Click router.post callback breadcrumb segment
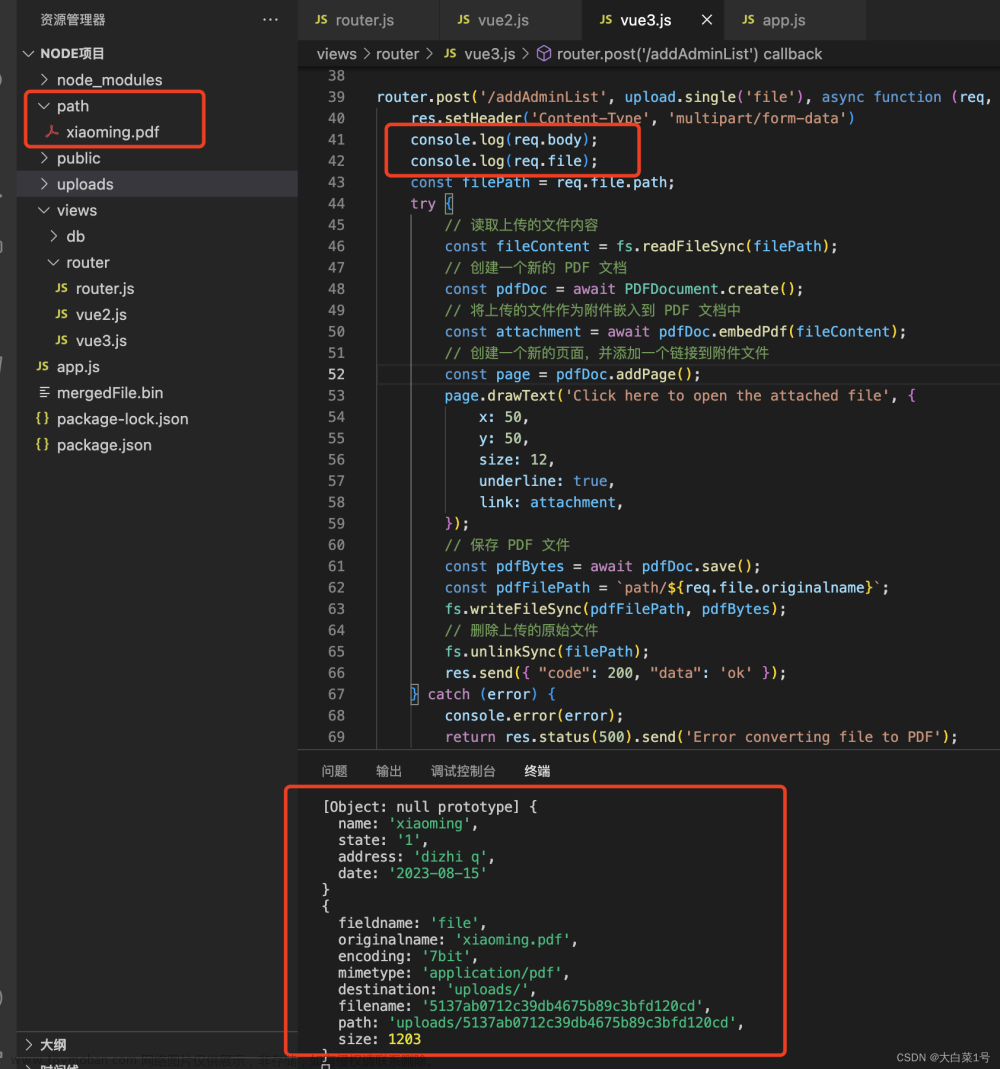 [689, 54]
